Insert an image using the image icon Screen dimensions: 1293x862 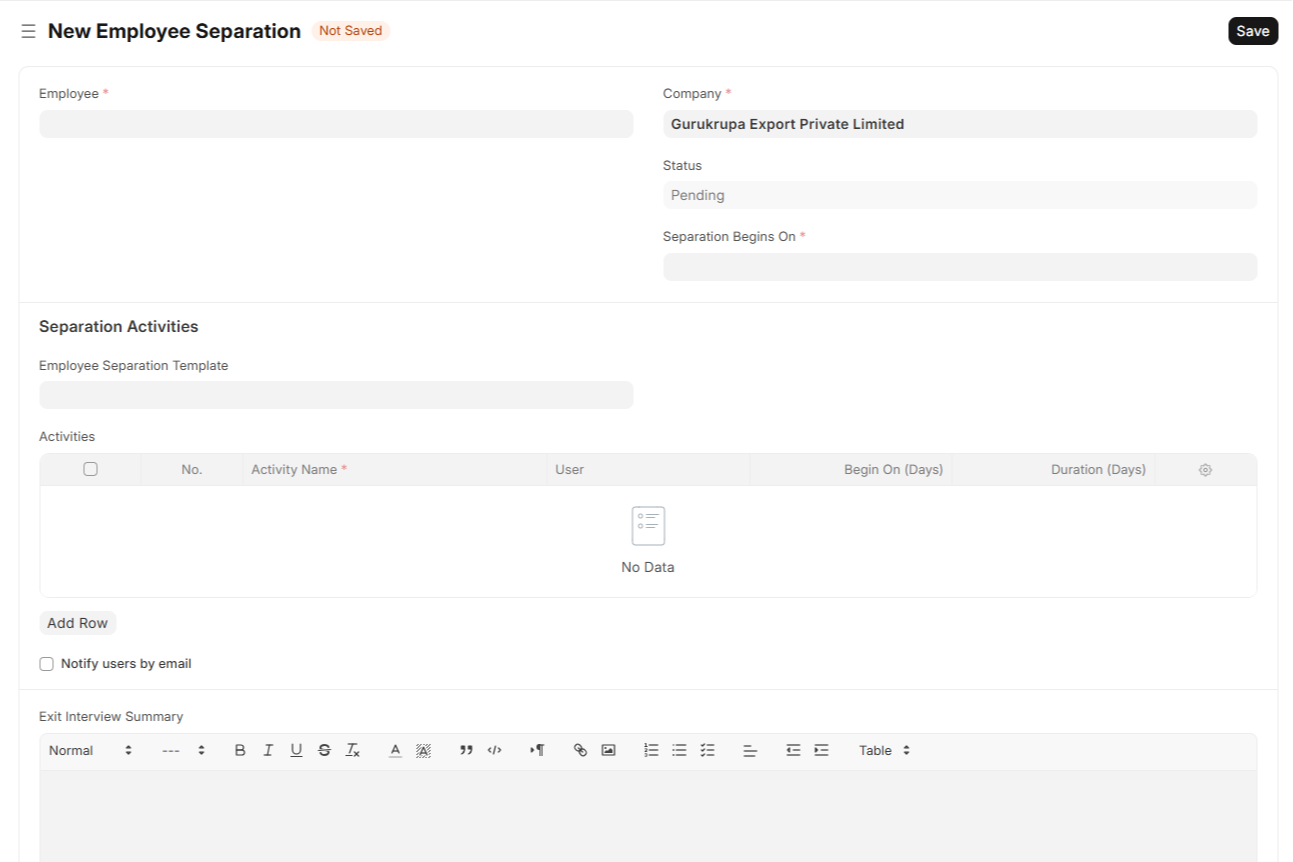click(608, 750)
